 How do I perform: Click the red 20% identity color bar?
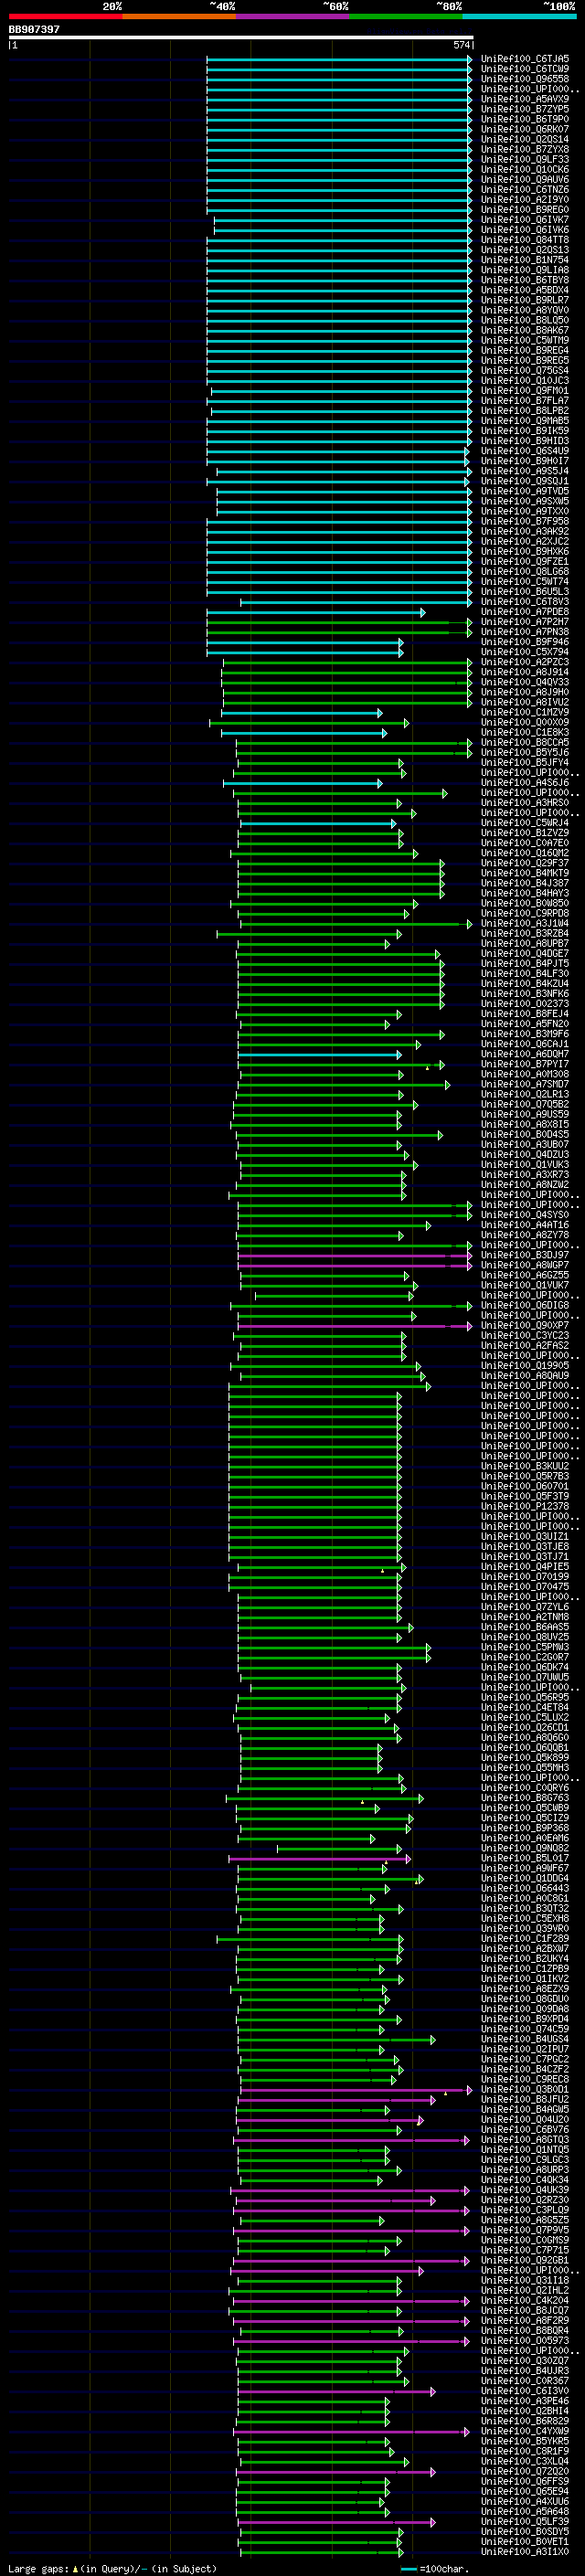(x=65, y=17)
